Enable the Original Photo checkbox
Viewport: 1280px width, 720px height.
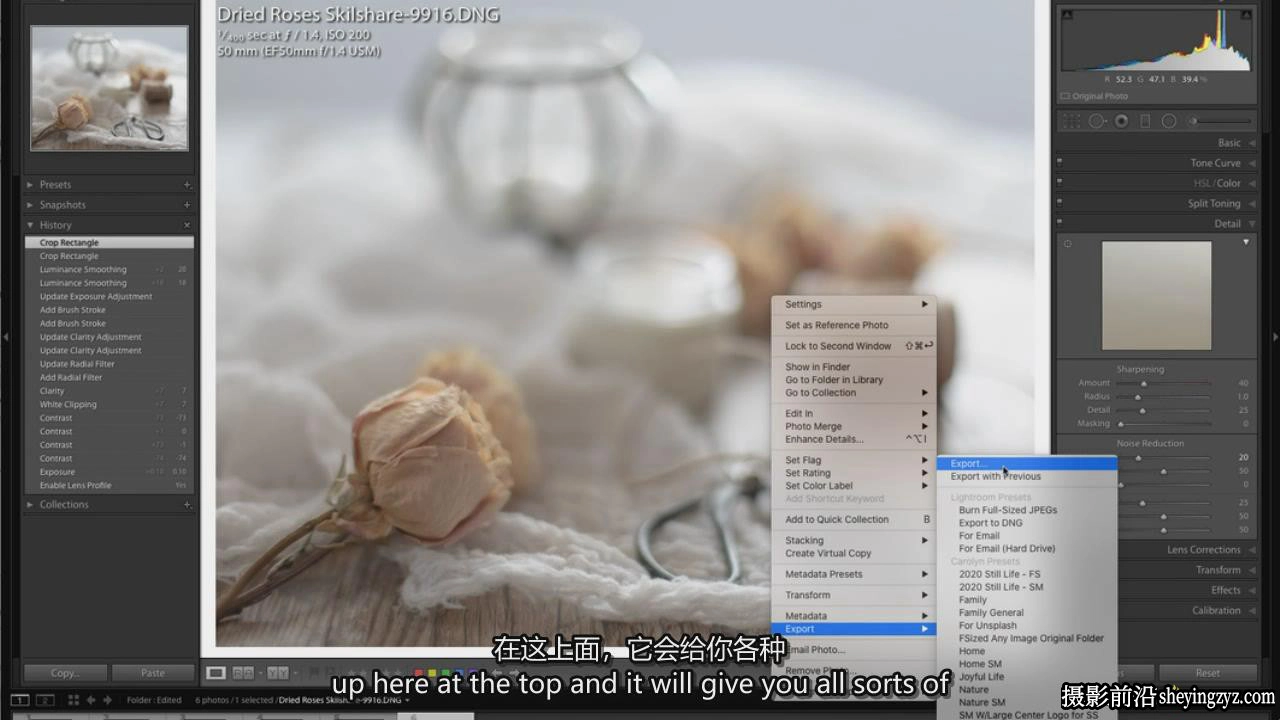pyautogui.click(x=1065, y=96)
